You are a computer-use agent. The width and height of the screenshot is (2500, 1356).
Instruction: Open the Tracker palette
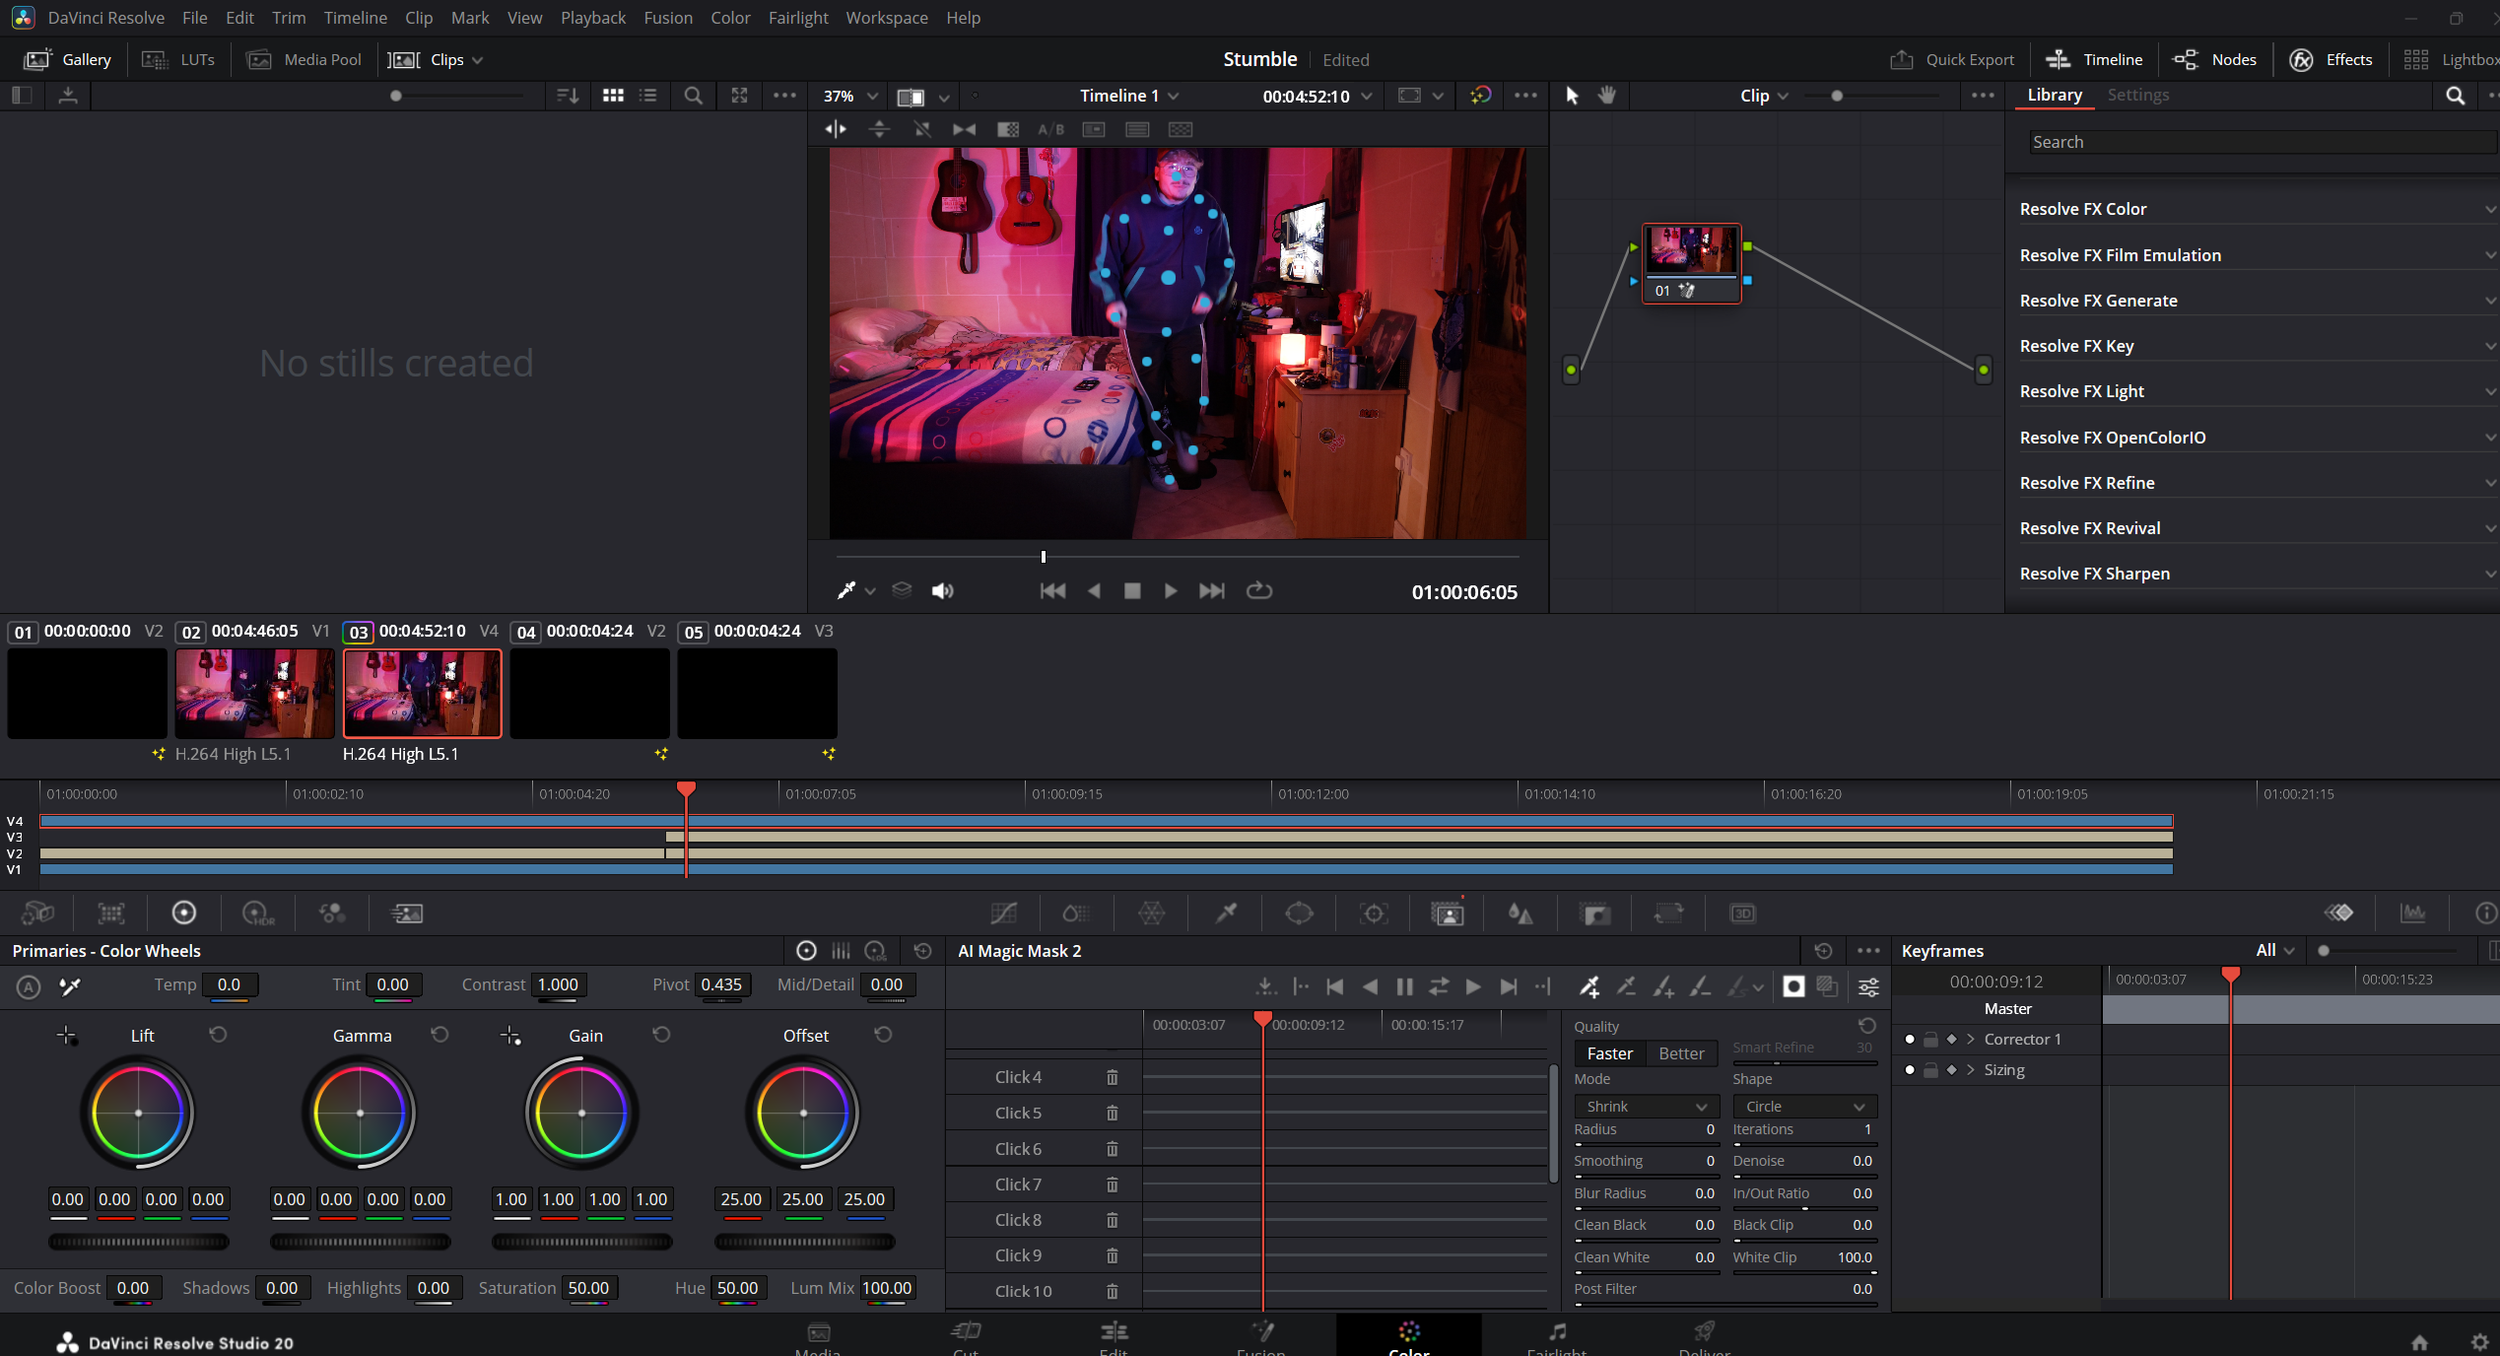click(x=1373, y=913)
